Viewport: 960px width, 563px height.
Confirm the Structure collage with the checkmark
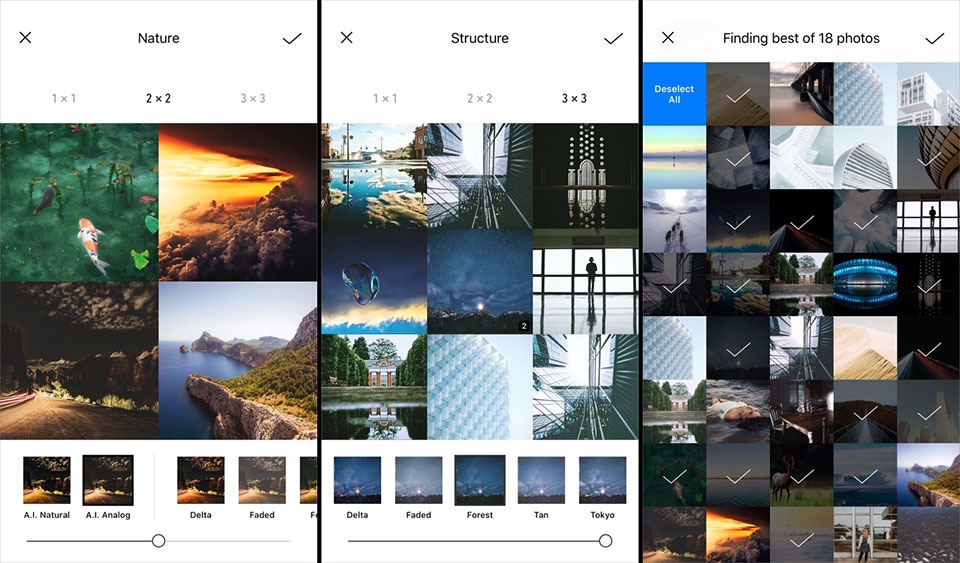pos(613,39)
